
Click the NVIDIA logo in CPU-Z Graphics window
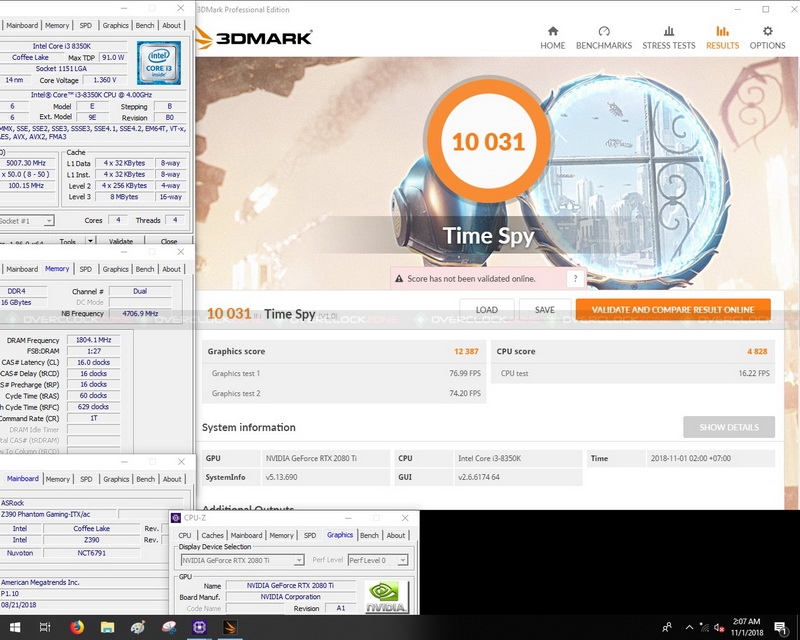tap(387, 597)
